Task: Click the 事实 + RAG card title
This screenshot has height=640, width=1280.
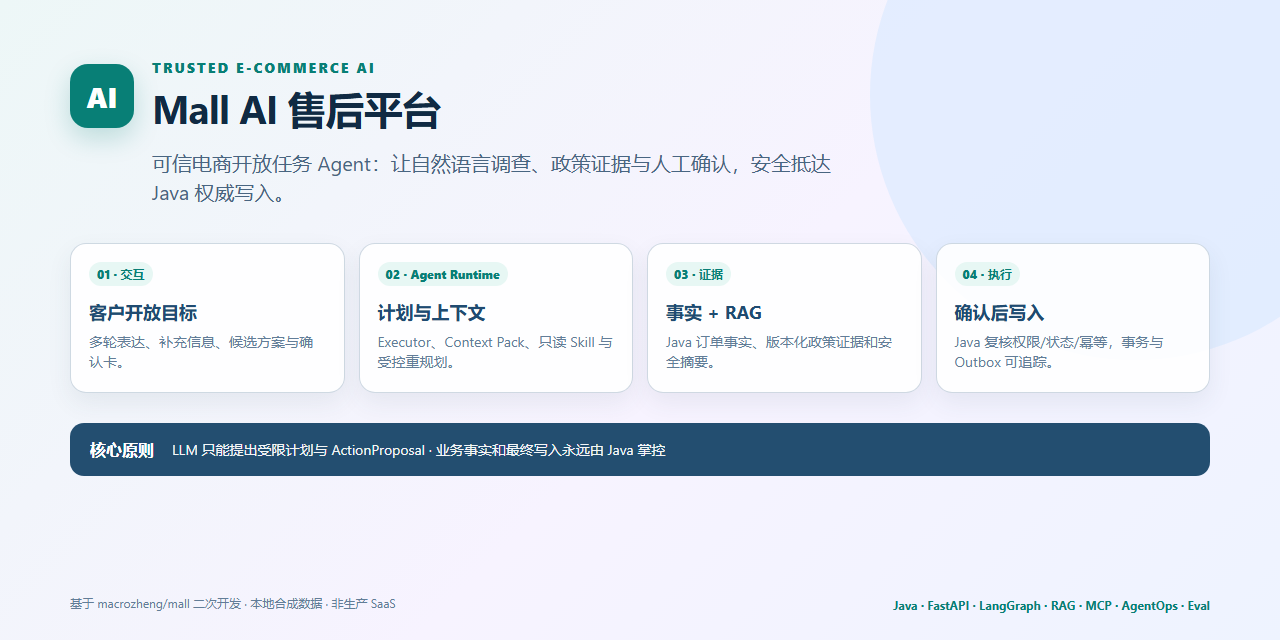Action: pyautogui.click(x=714, y=313)
